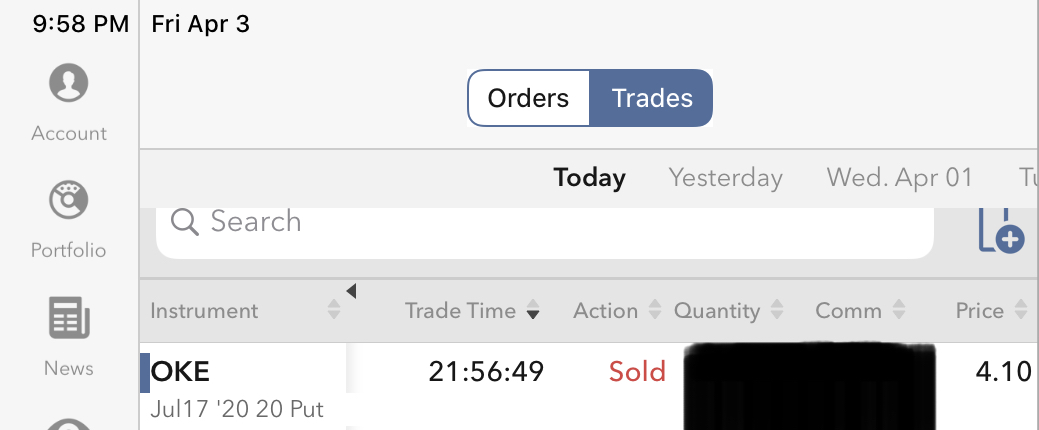1039x430 pixels.
Task: Sort by Instrument column arrows
Action: (334, 311)
